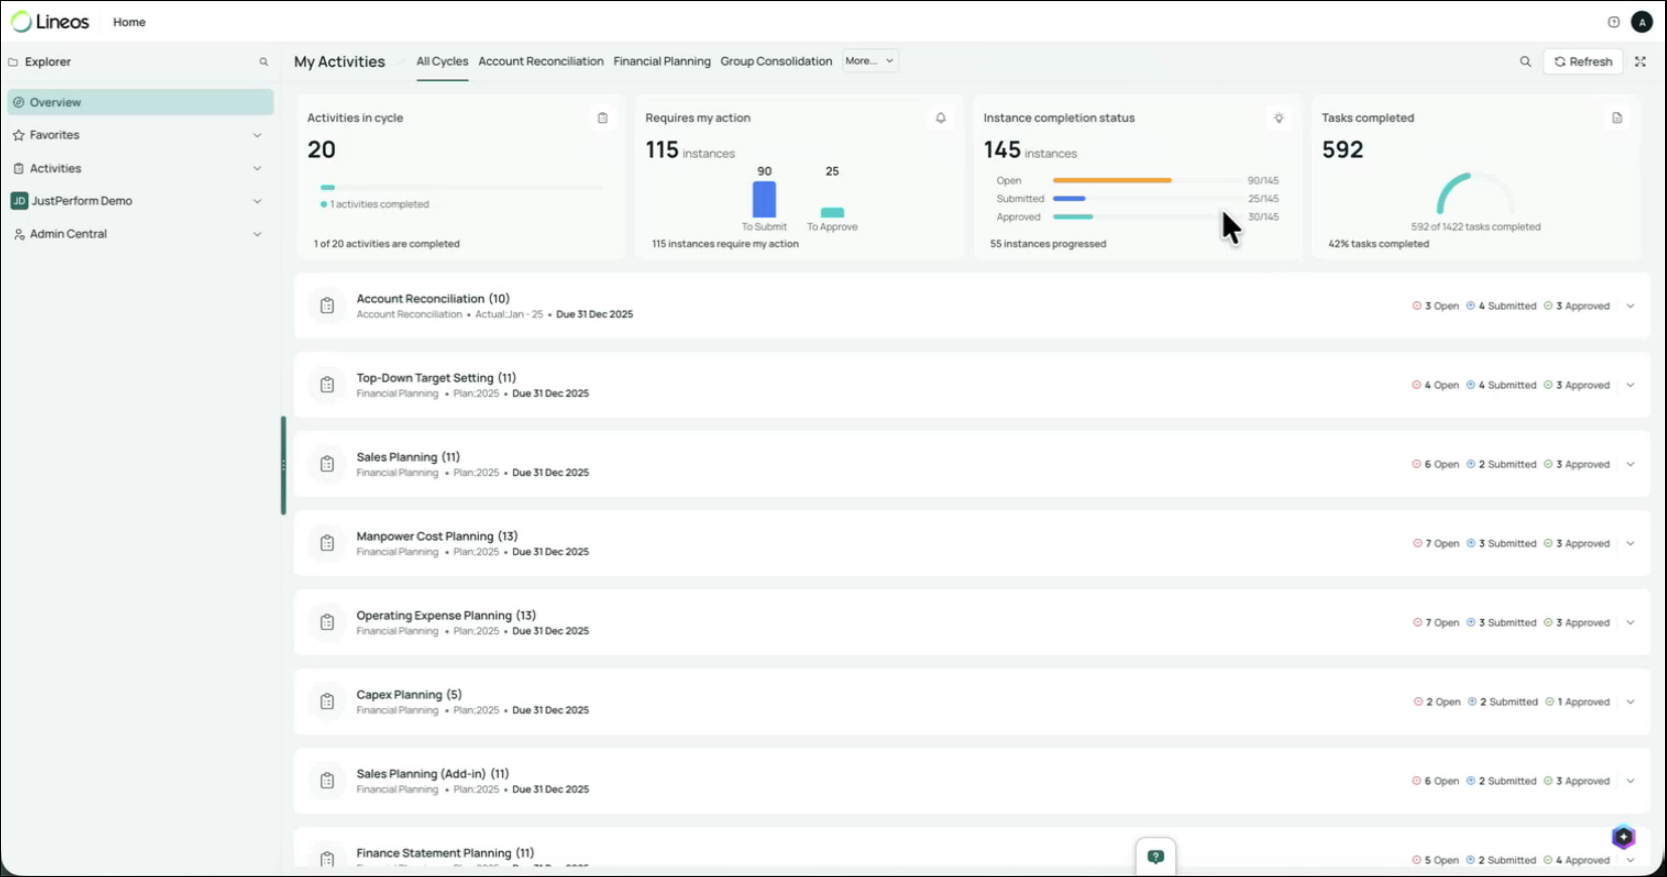Viewport: 1667px width, 877px height.
Task: Open the help icon in top bar
Action: 1613,22
